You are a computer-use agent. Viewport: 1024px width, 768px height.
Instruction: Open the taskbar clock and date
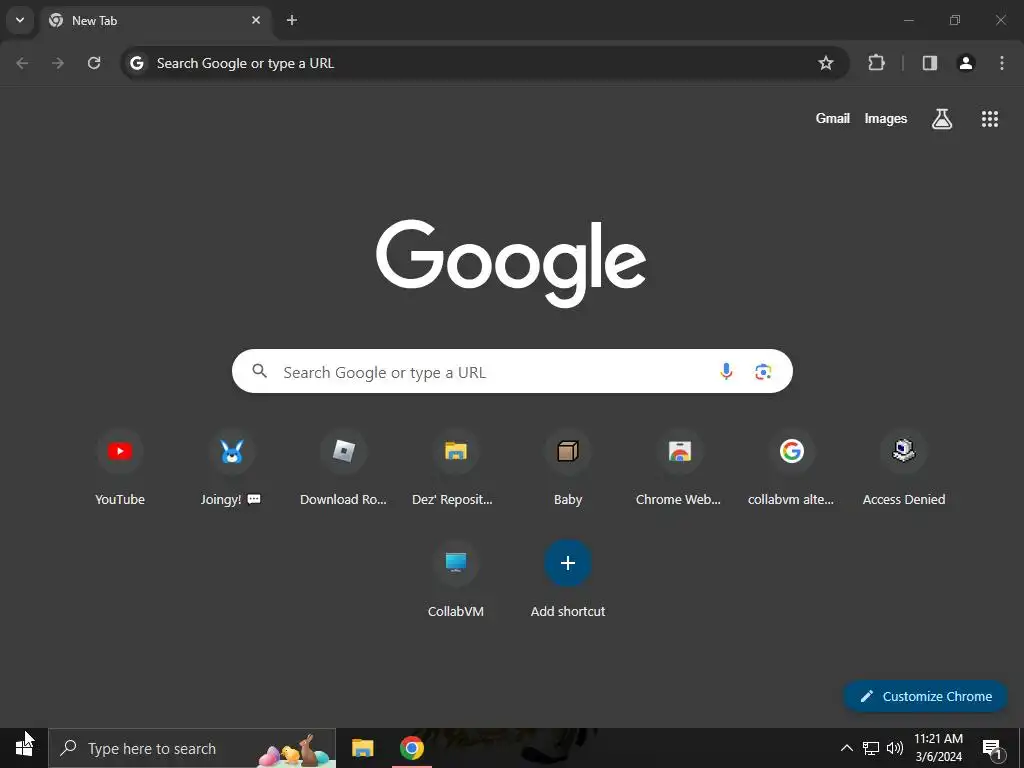click(938, 748)
